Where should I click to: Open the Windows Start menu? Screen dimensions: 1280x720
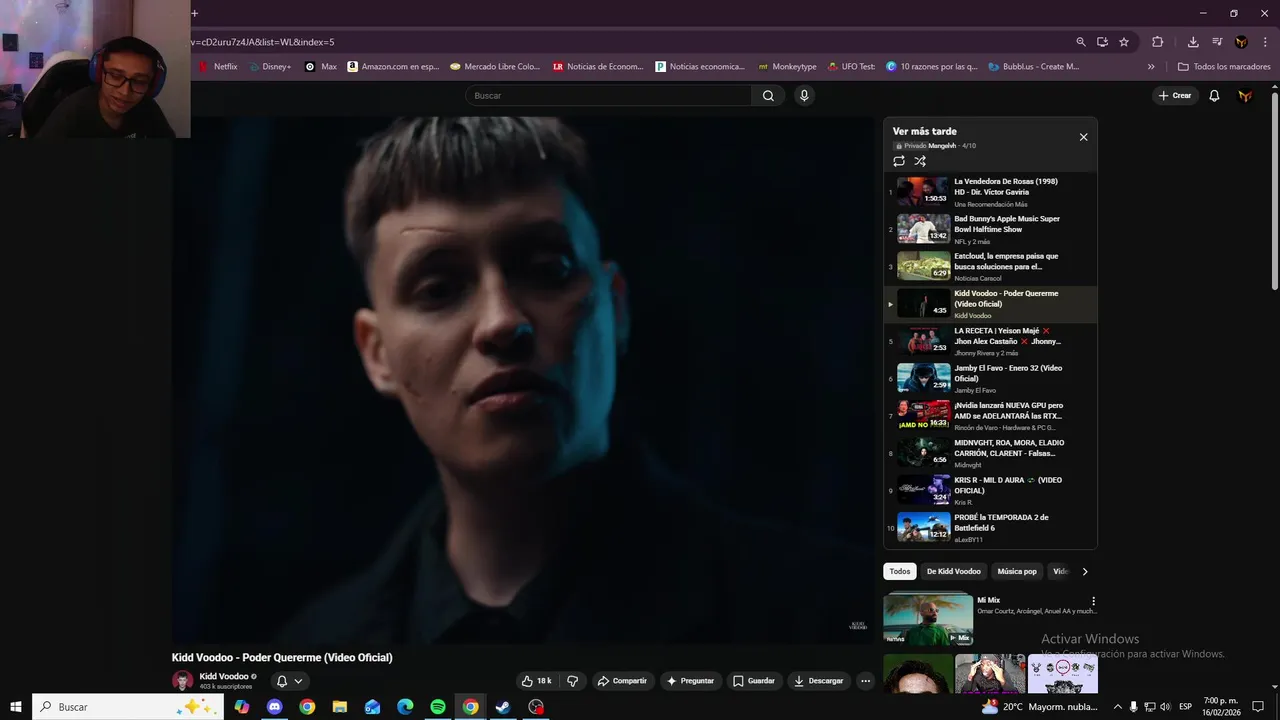[x=15, y=707]
